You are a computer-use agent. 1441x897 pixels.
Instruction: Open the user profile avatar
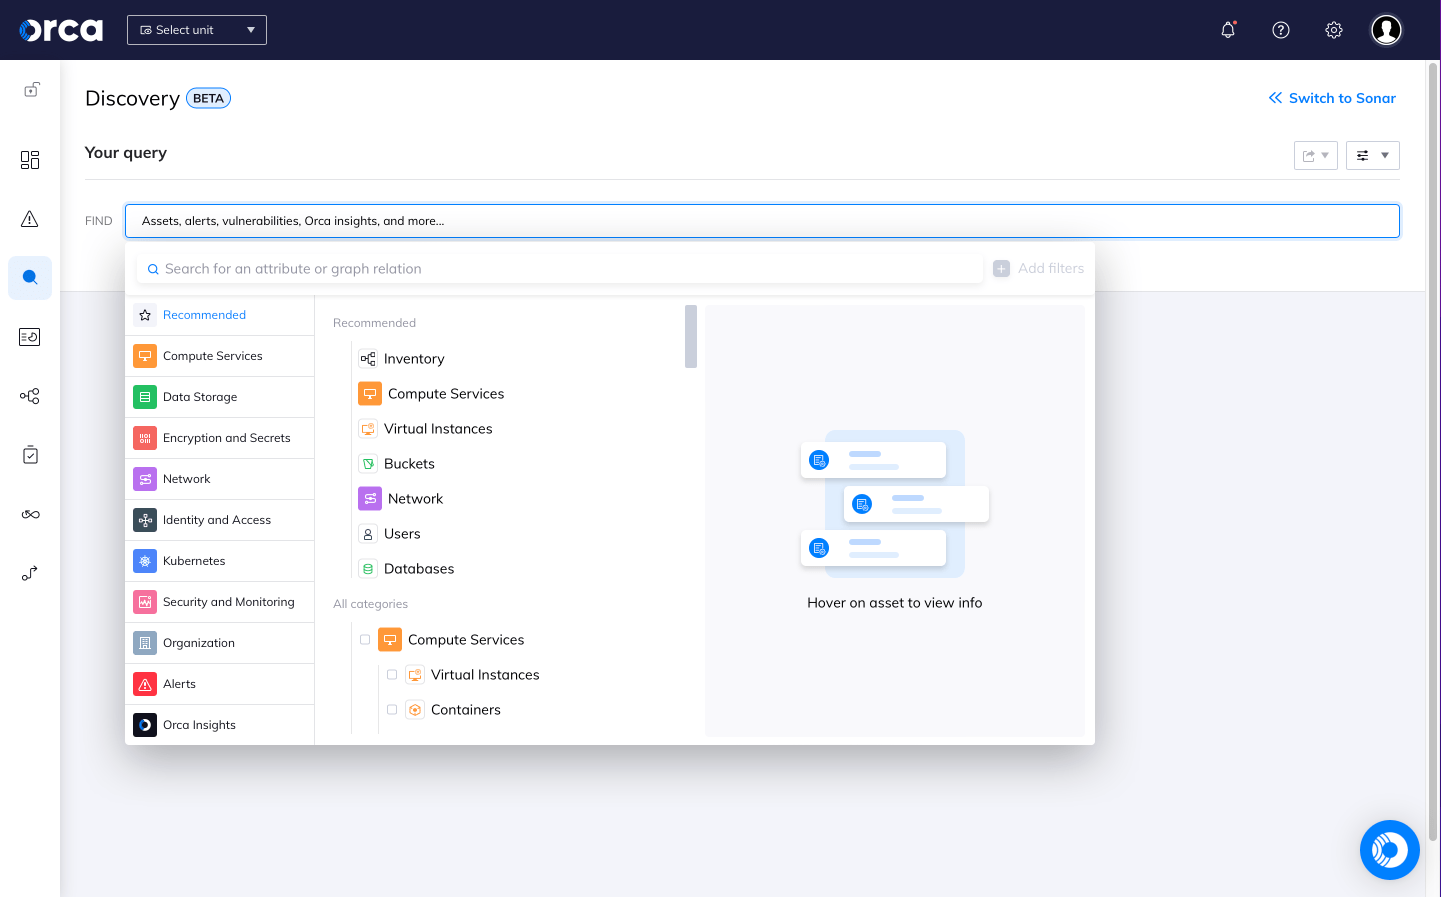click(1386, 30)
